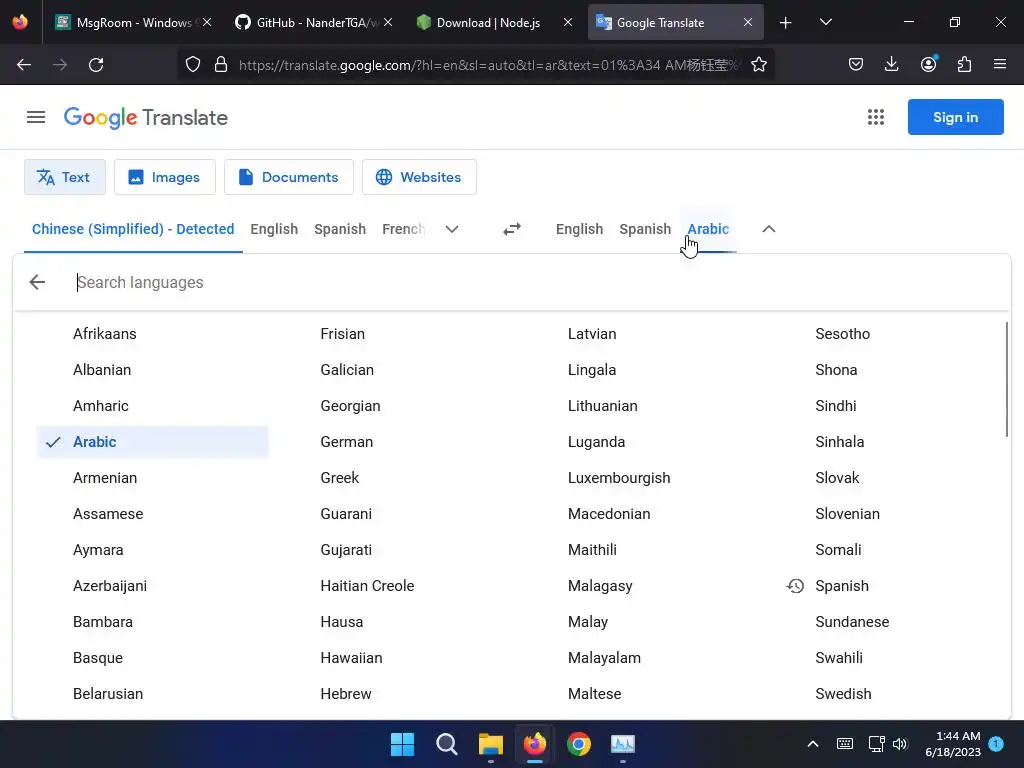Click the Sign in button
This screenshot has height=768, width=1024.
[x=955, y=118]
